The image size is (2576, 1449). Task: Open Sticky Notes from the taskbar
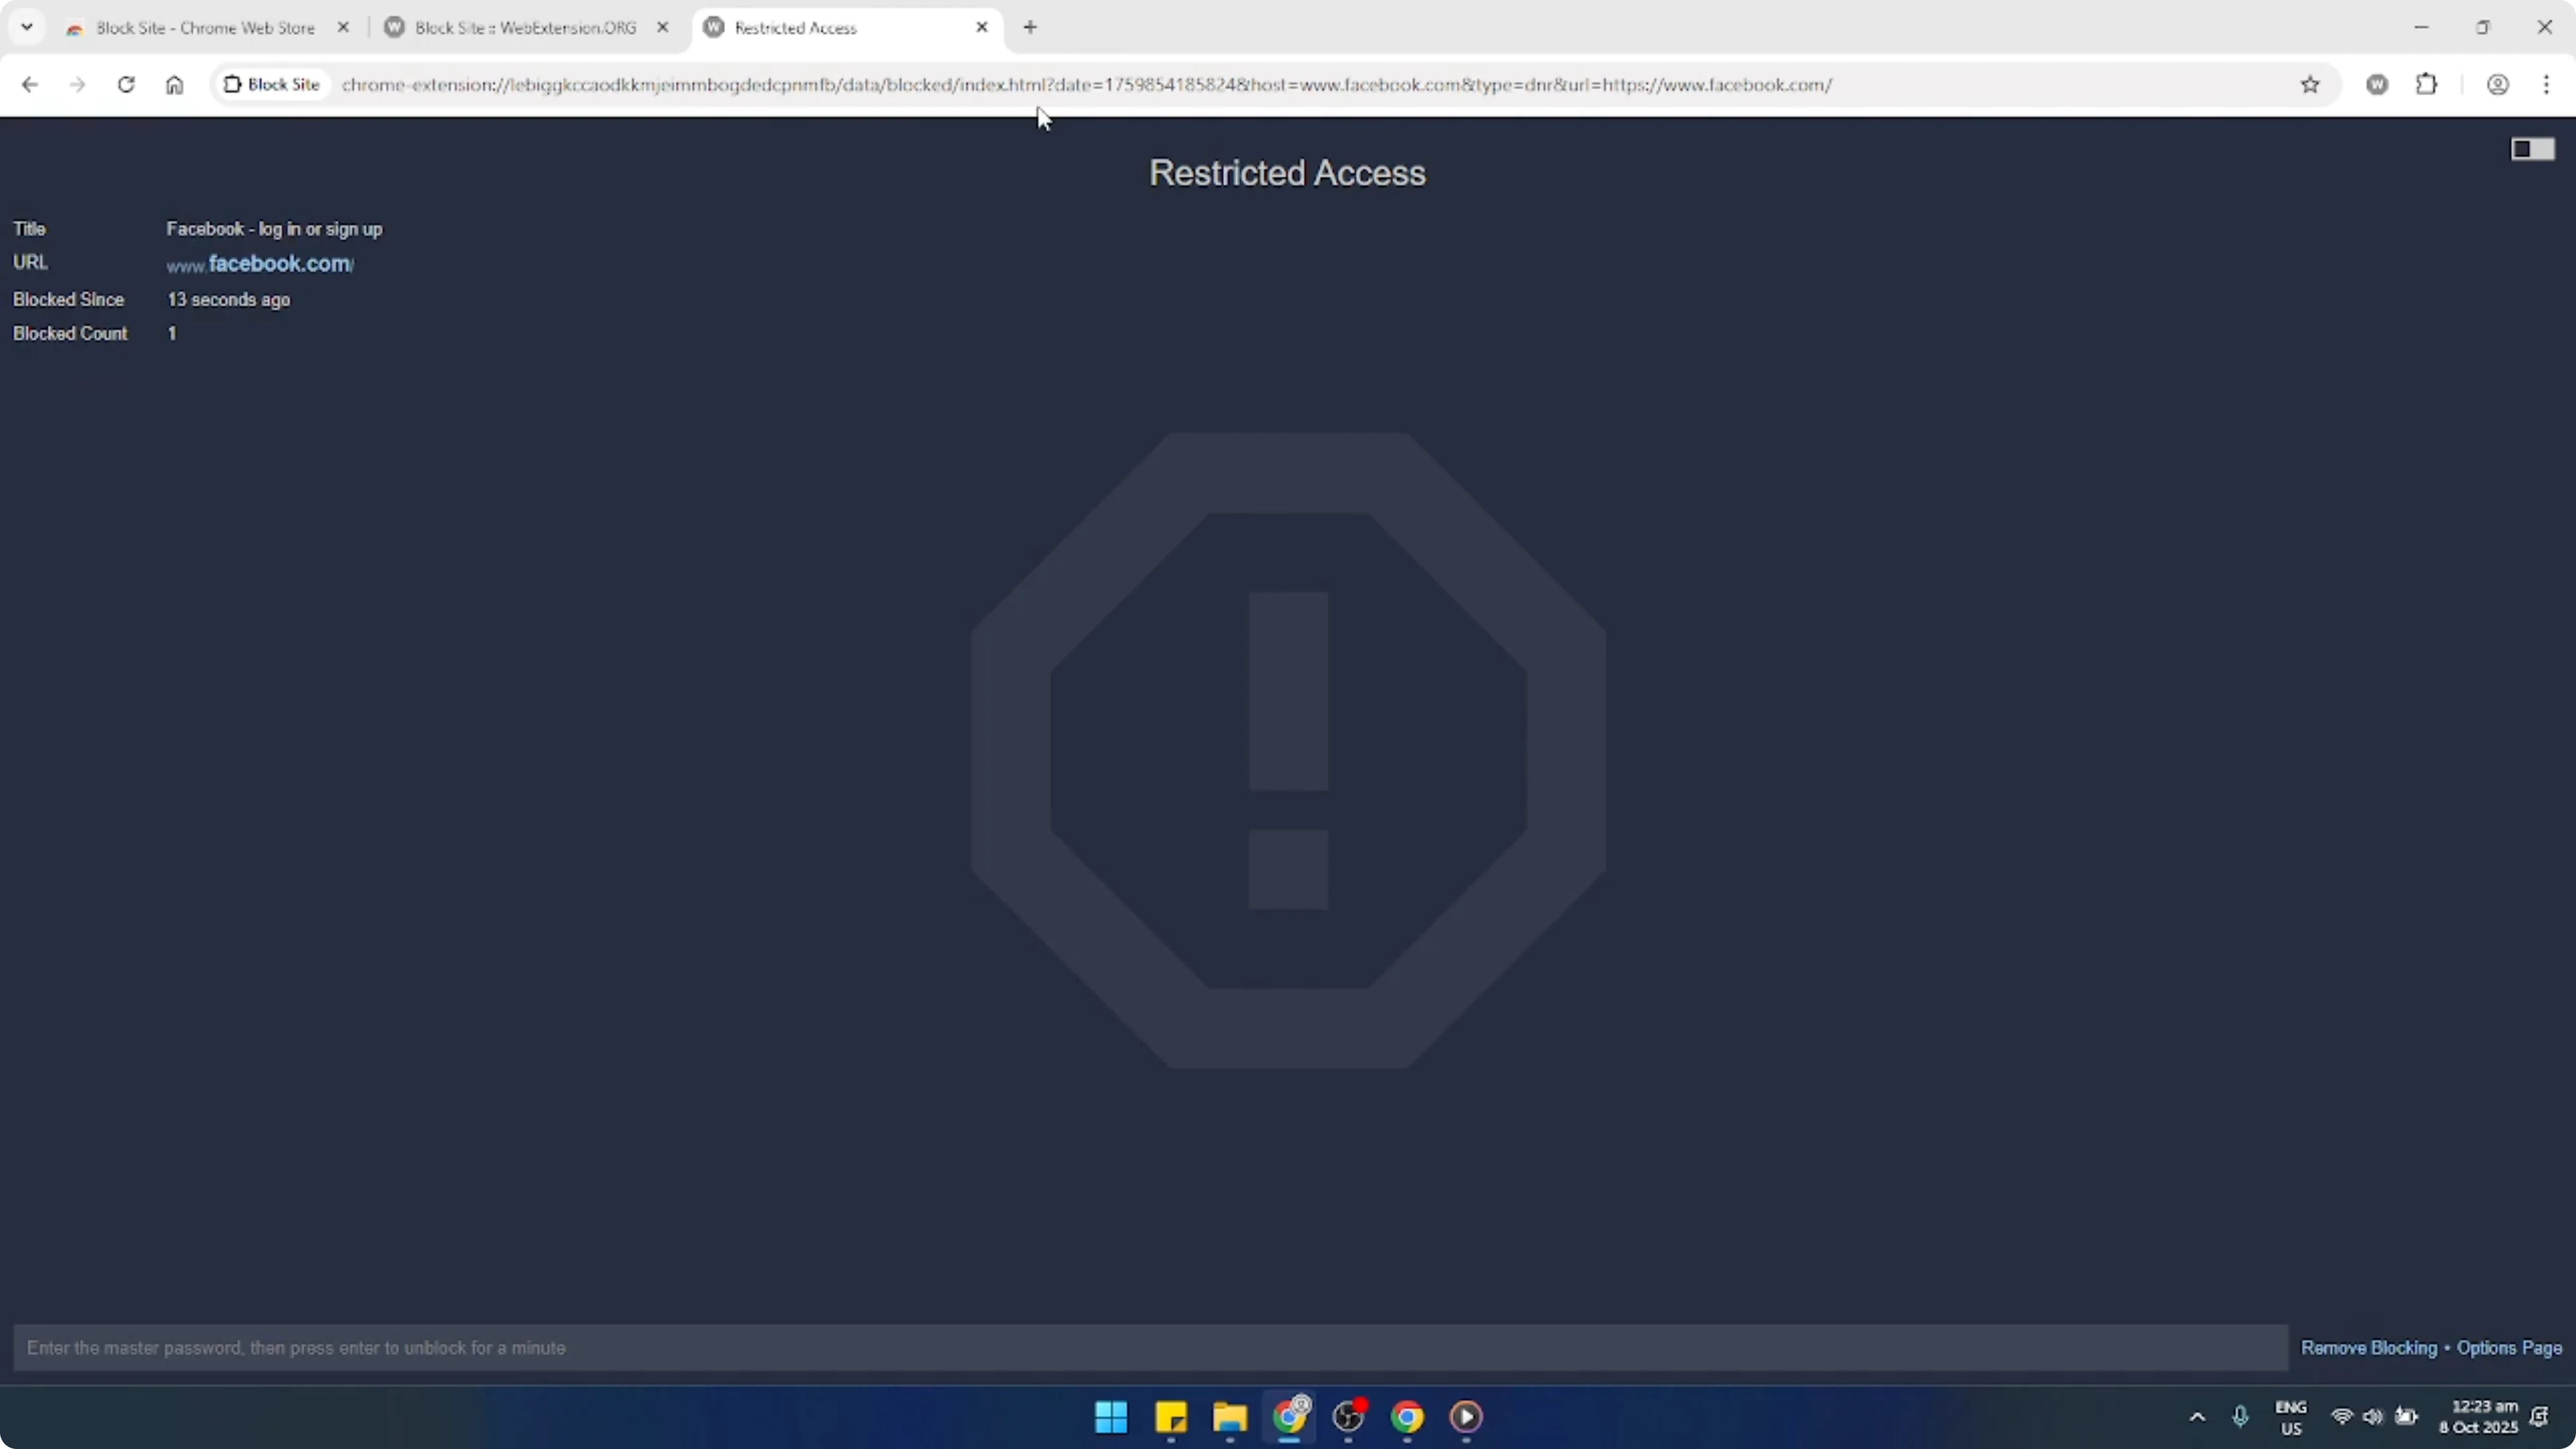point(1170,1417)
